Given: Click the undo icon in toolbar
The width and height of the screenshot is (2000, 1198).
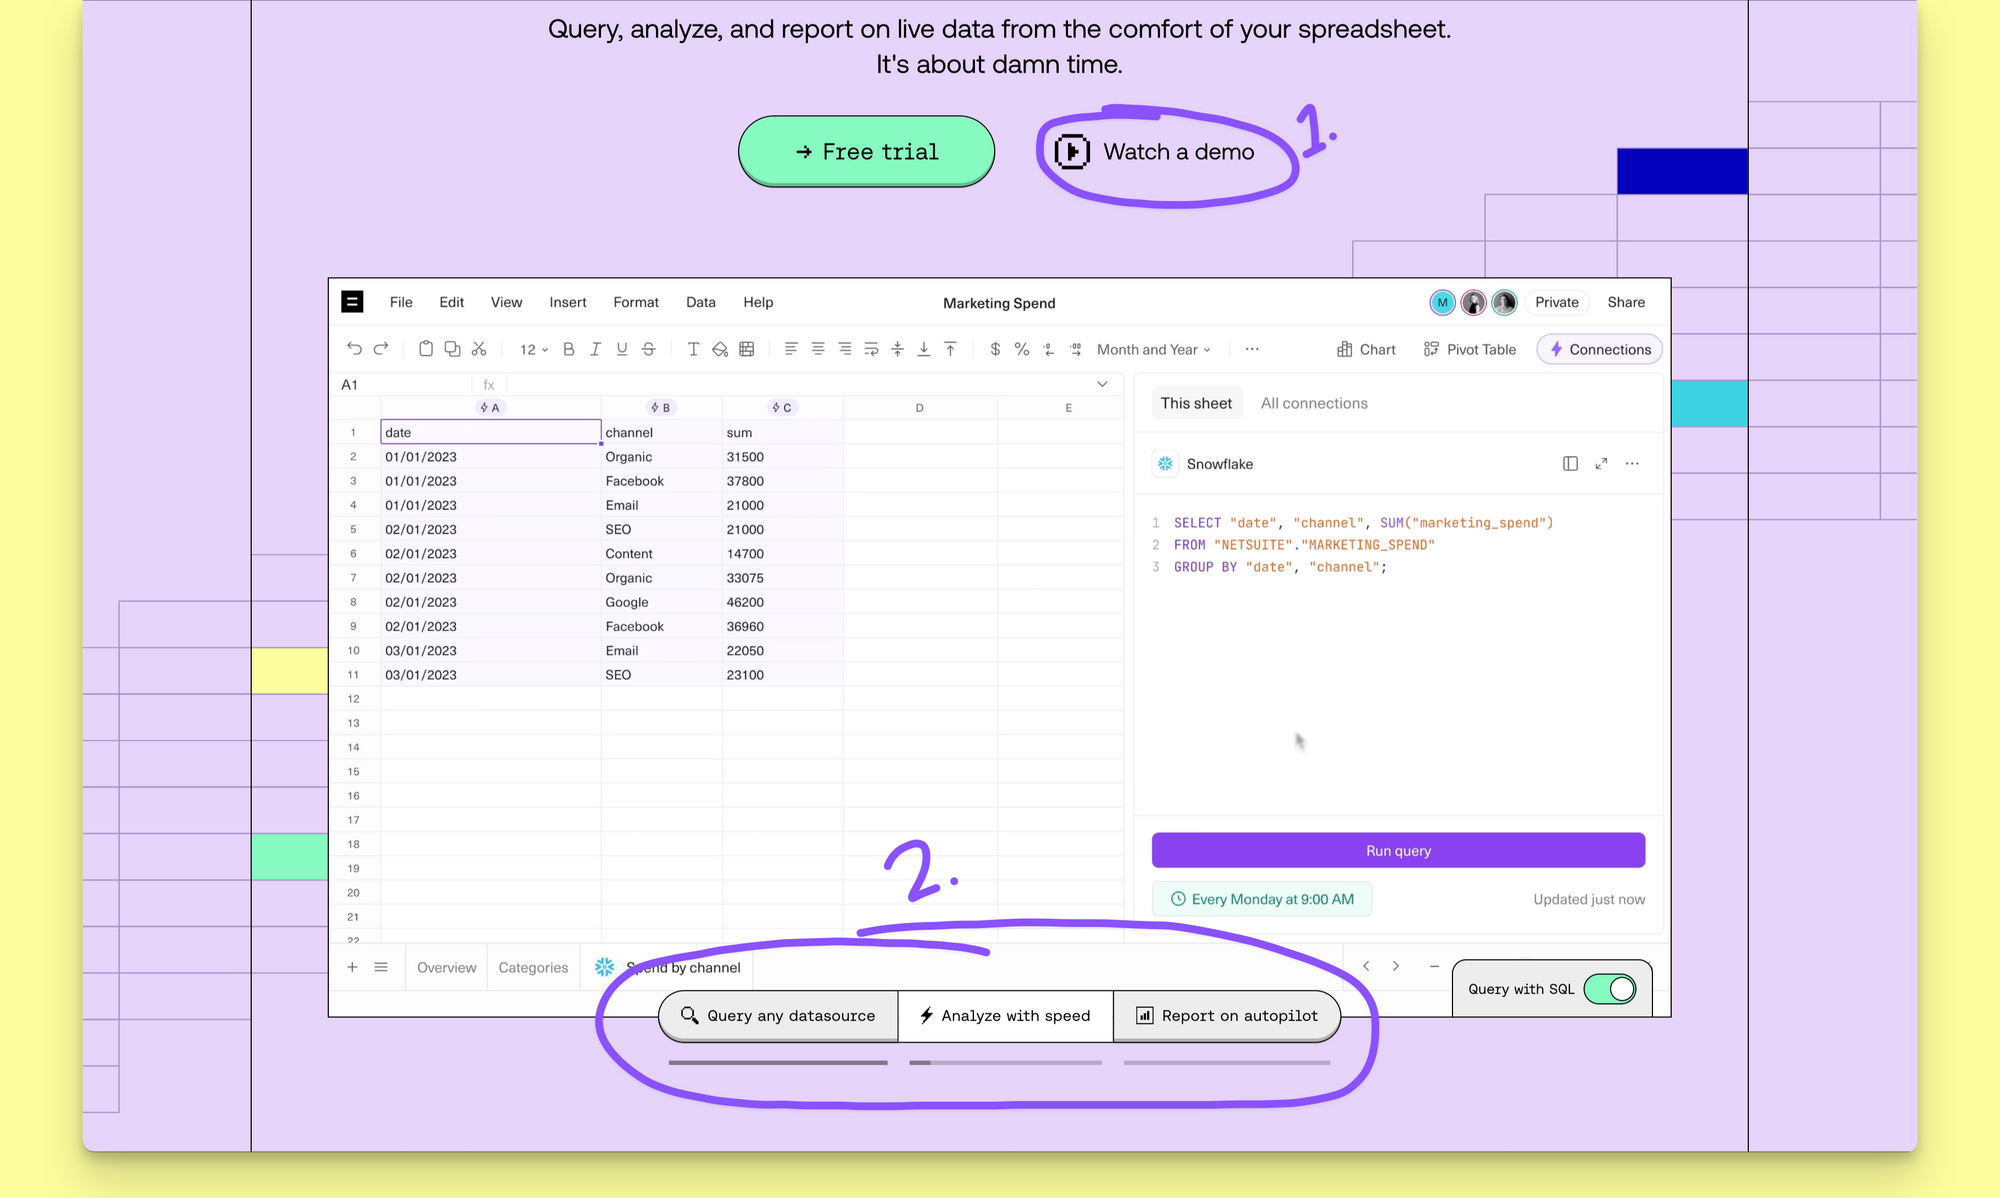Looking at the screenshot, I should [354, 349].
